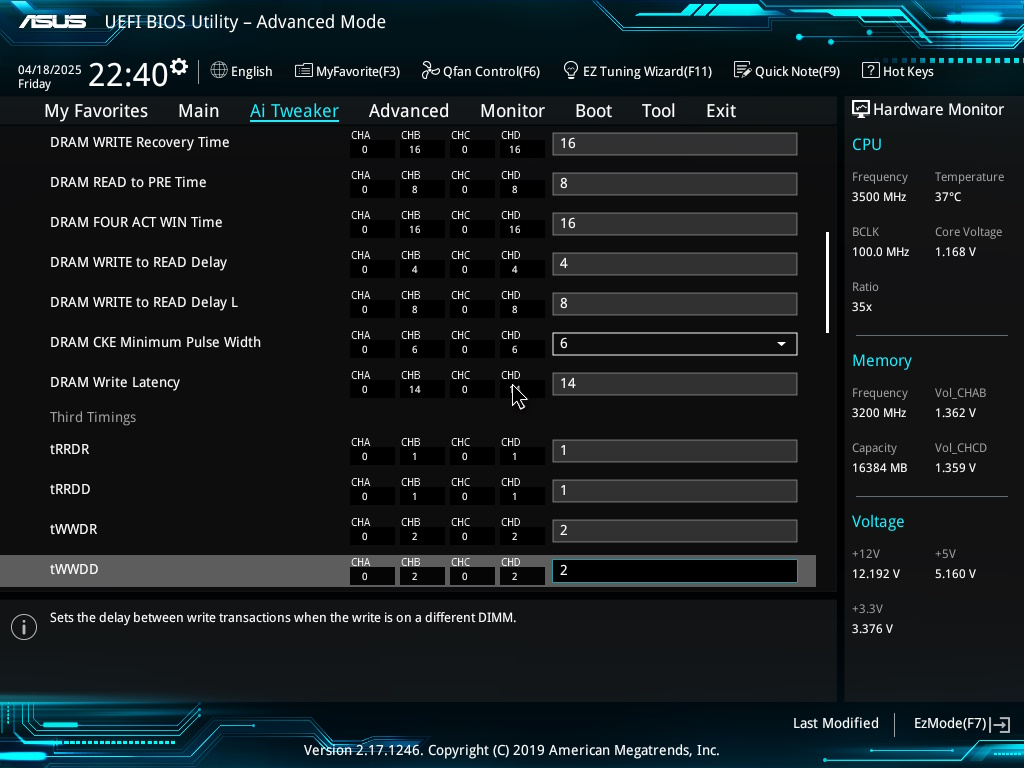Click Quick Note(F9) label

pos(797,71)
